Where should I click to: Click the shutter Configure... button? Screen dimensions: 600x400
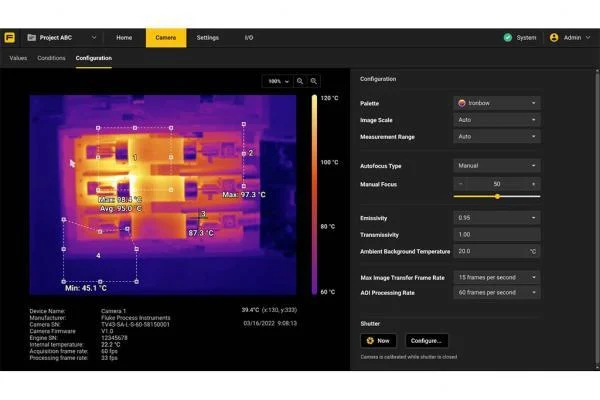point(427,341)
